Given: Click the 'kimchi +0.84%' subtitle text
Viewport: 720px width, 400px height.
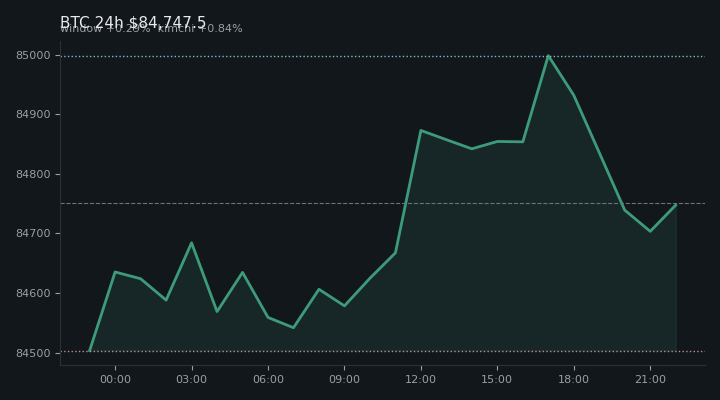Looking at the screenshot, I should 200,28.
